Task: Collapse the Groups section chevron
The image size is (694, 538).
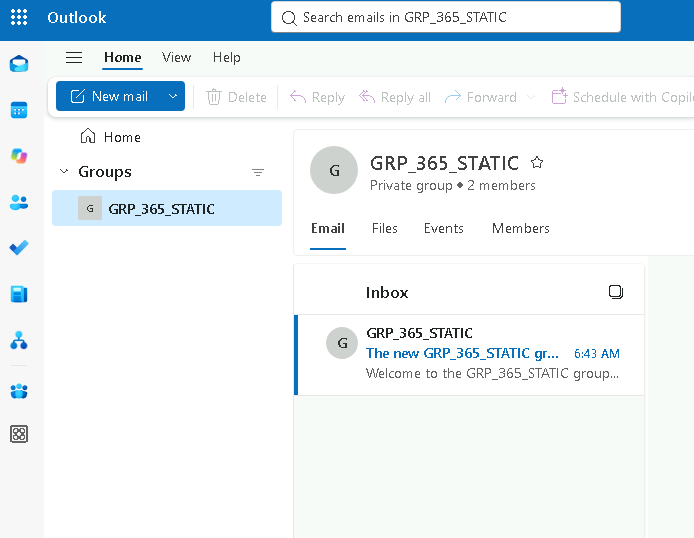Action: point(64,171)
